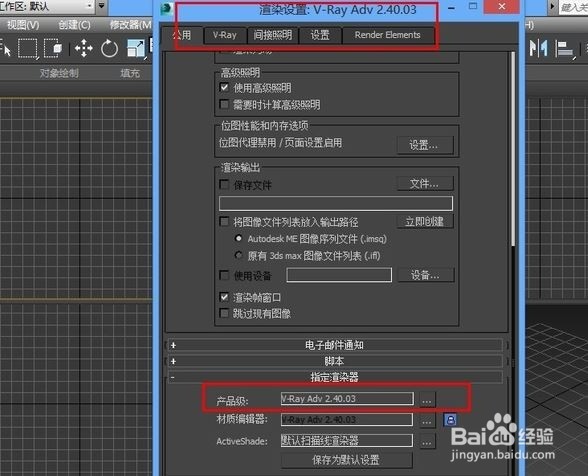Check the 使用设备 checkbox
The height and width of the screenshot is (476, 588).
click(224, 275)
